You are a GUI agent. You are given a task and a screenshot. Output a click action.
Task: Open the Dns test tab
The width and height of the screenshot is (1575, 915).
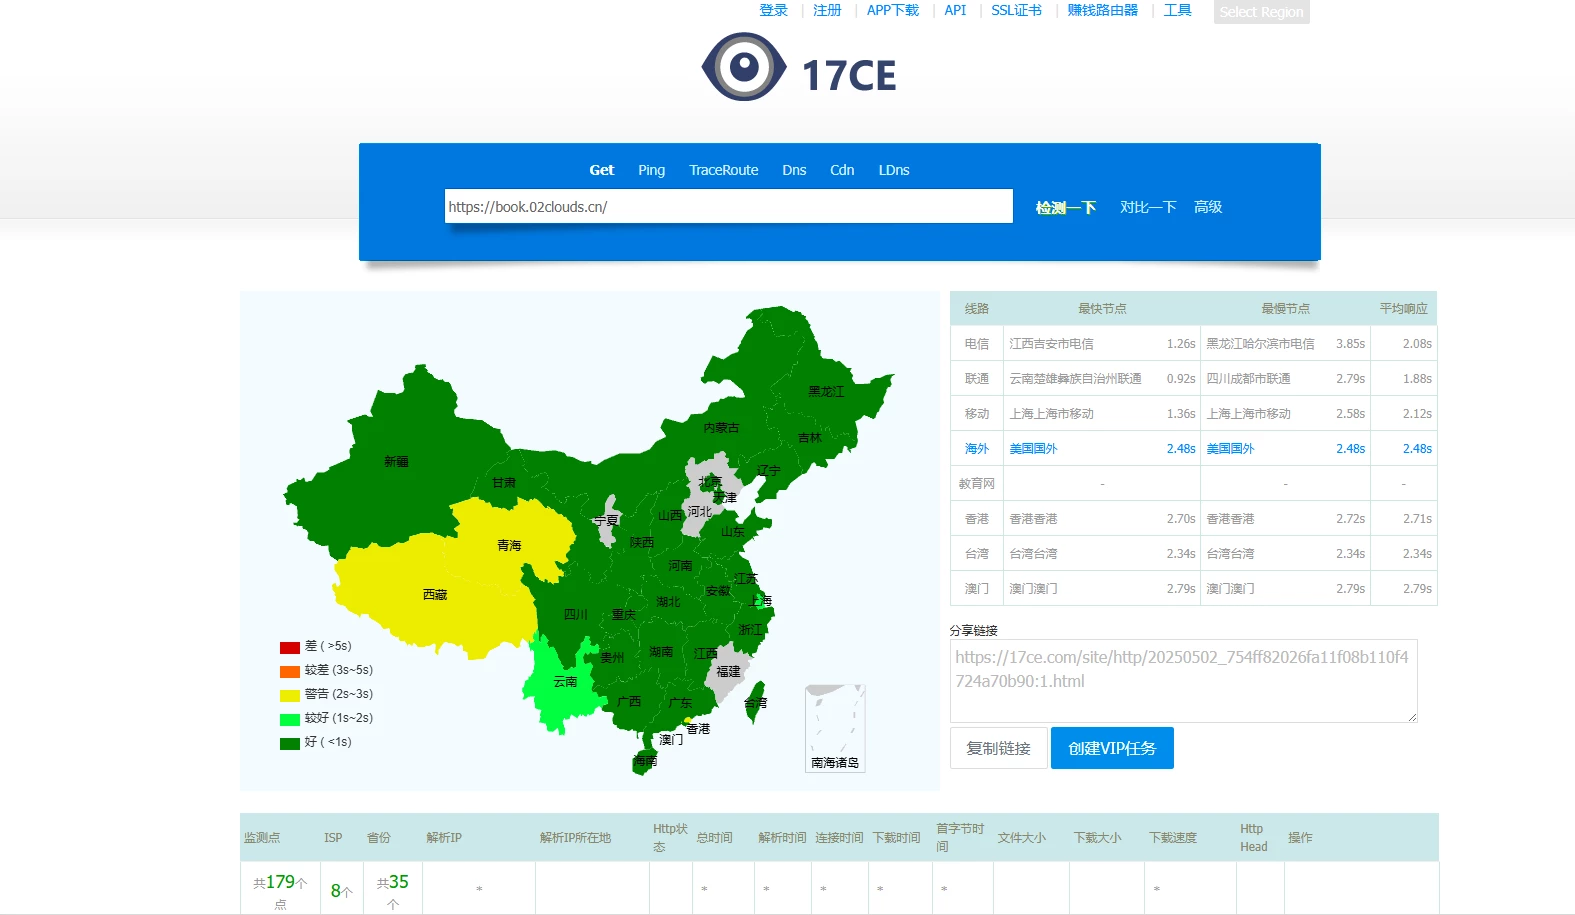pyautogui.click(x=794, y=170)
